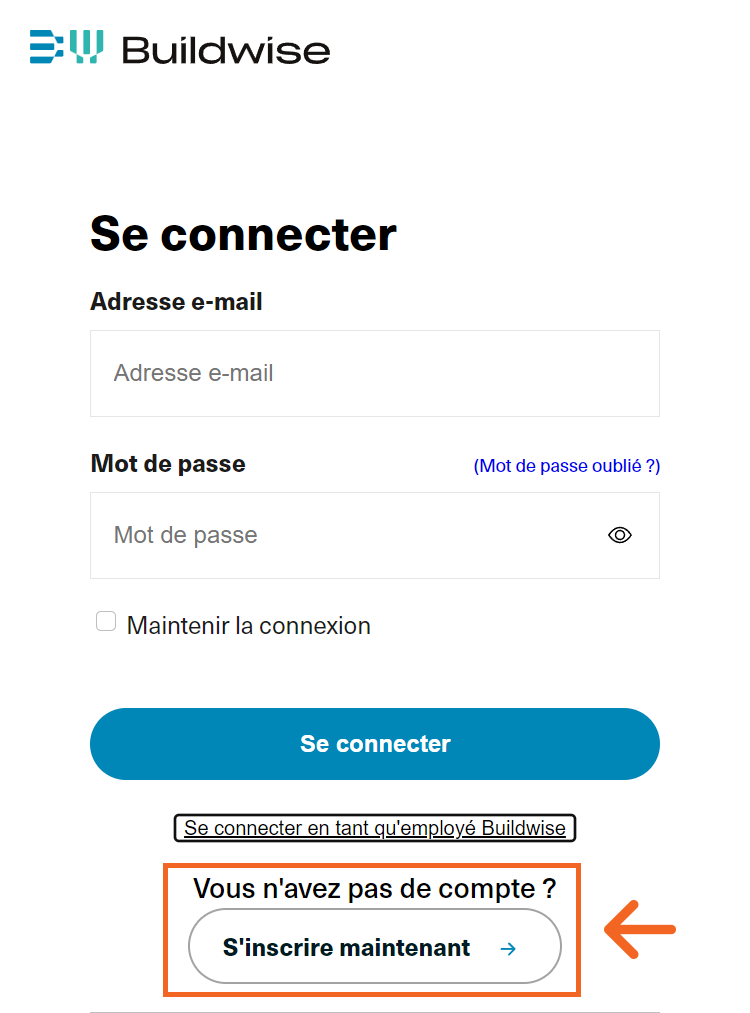
Task: Click the Adresse e-mail field label
Action: coord(176,301)
